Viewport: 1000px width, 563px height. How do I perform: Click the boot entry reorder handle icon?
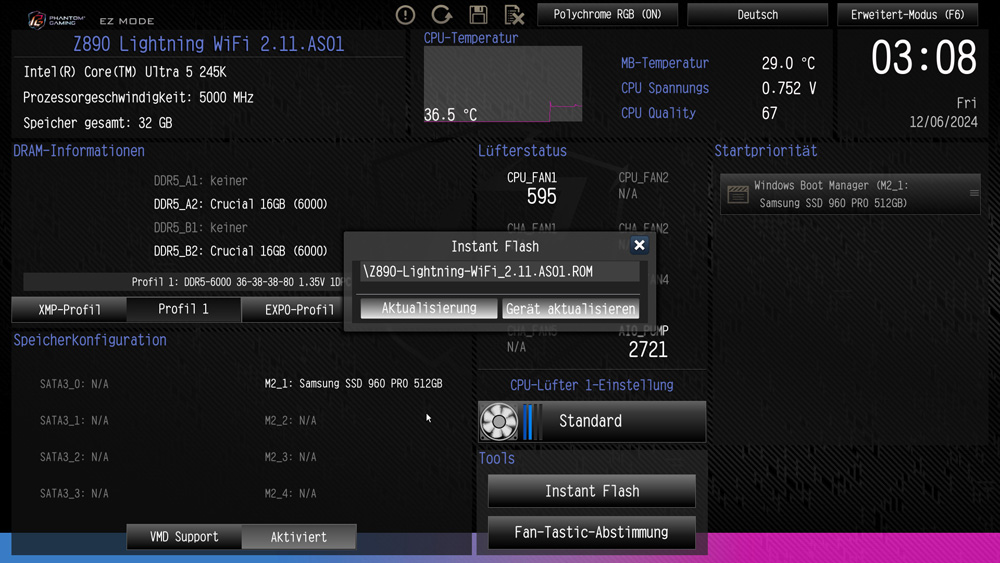pos(974,193)
